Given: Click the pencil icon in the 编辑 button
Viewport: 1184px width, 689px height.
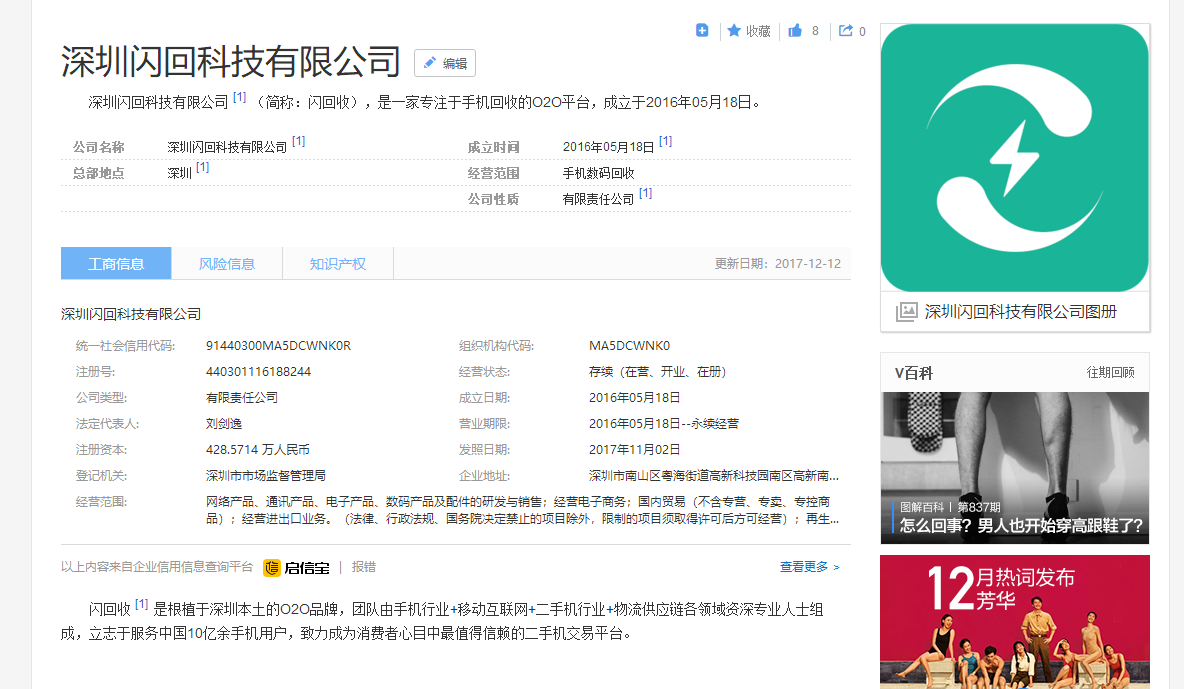Looking at the screenshot, I should (x=429, y=63).
